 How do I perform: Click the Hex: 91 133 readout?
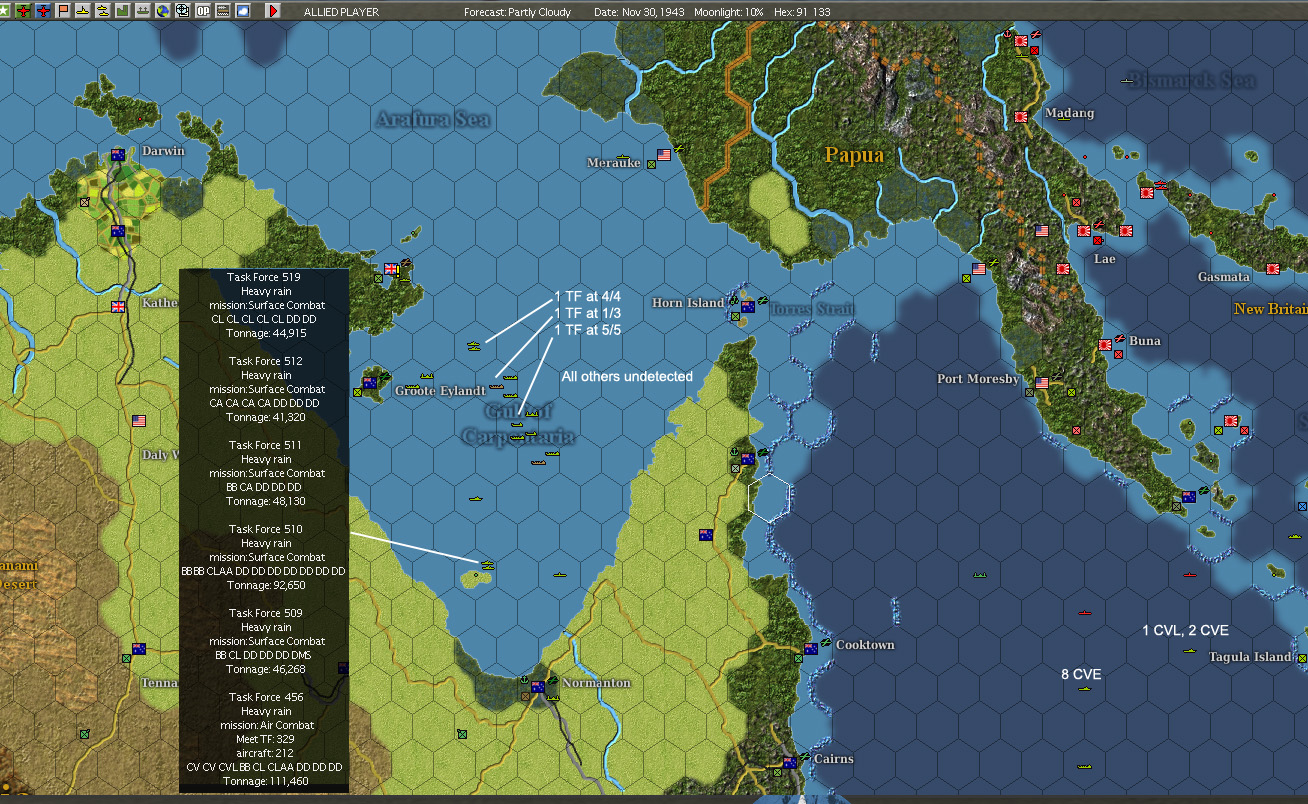(802, 12)
